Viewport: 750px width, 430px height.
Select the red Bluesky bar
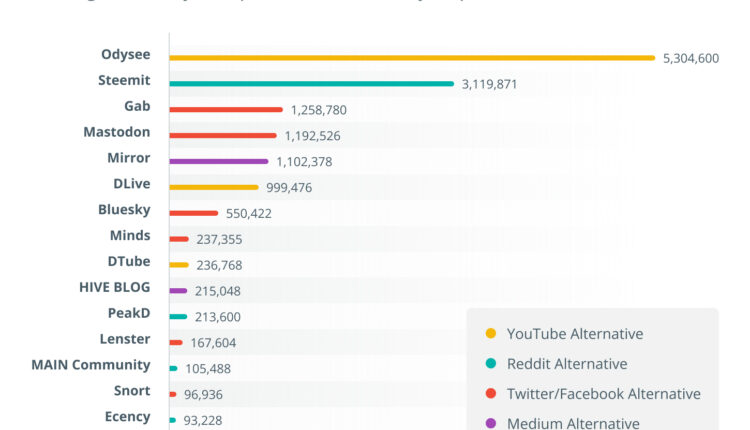tap(194, 213)
